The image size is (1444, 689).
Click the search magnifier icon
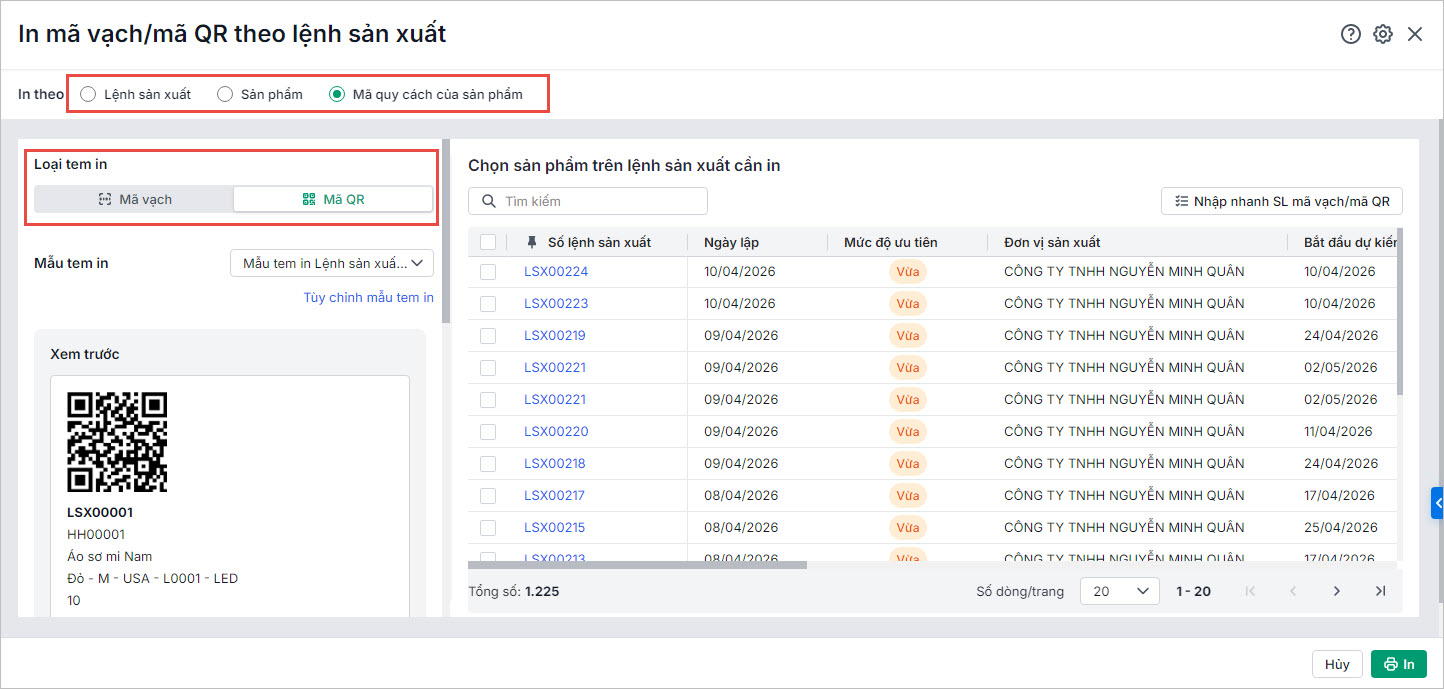(x=489, y=201)
